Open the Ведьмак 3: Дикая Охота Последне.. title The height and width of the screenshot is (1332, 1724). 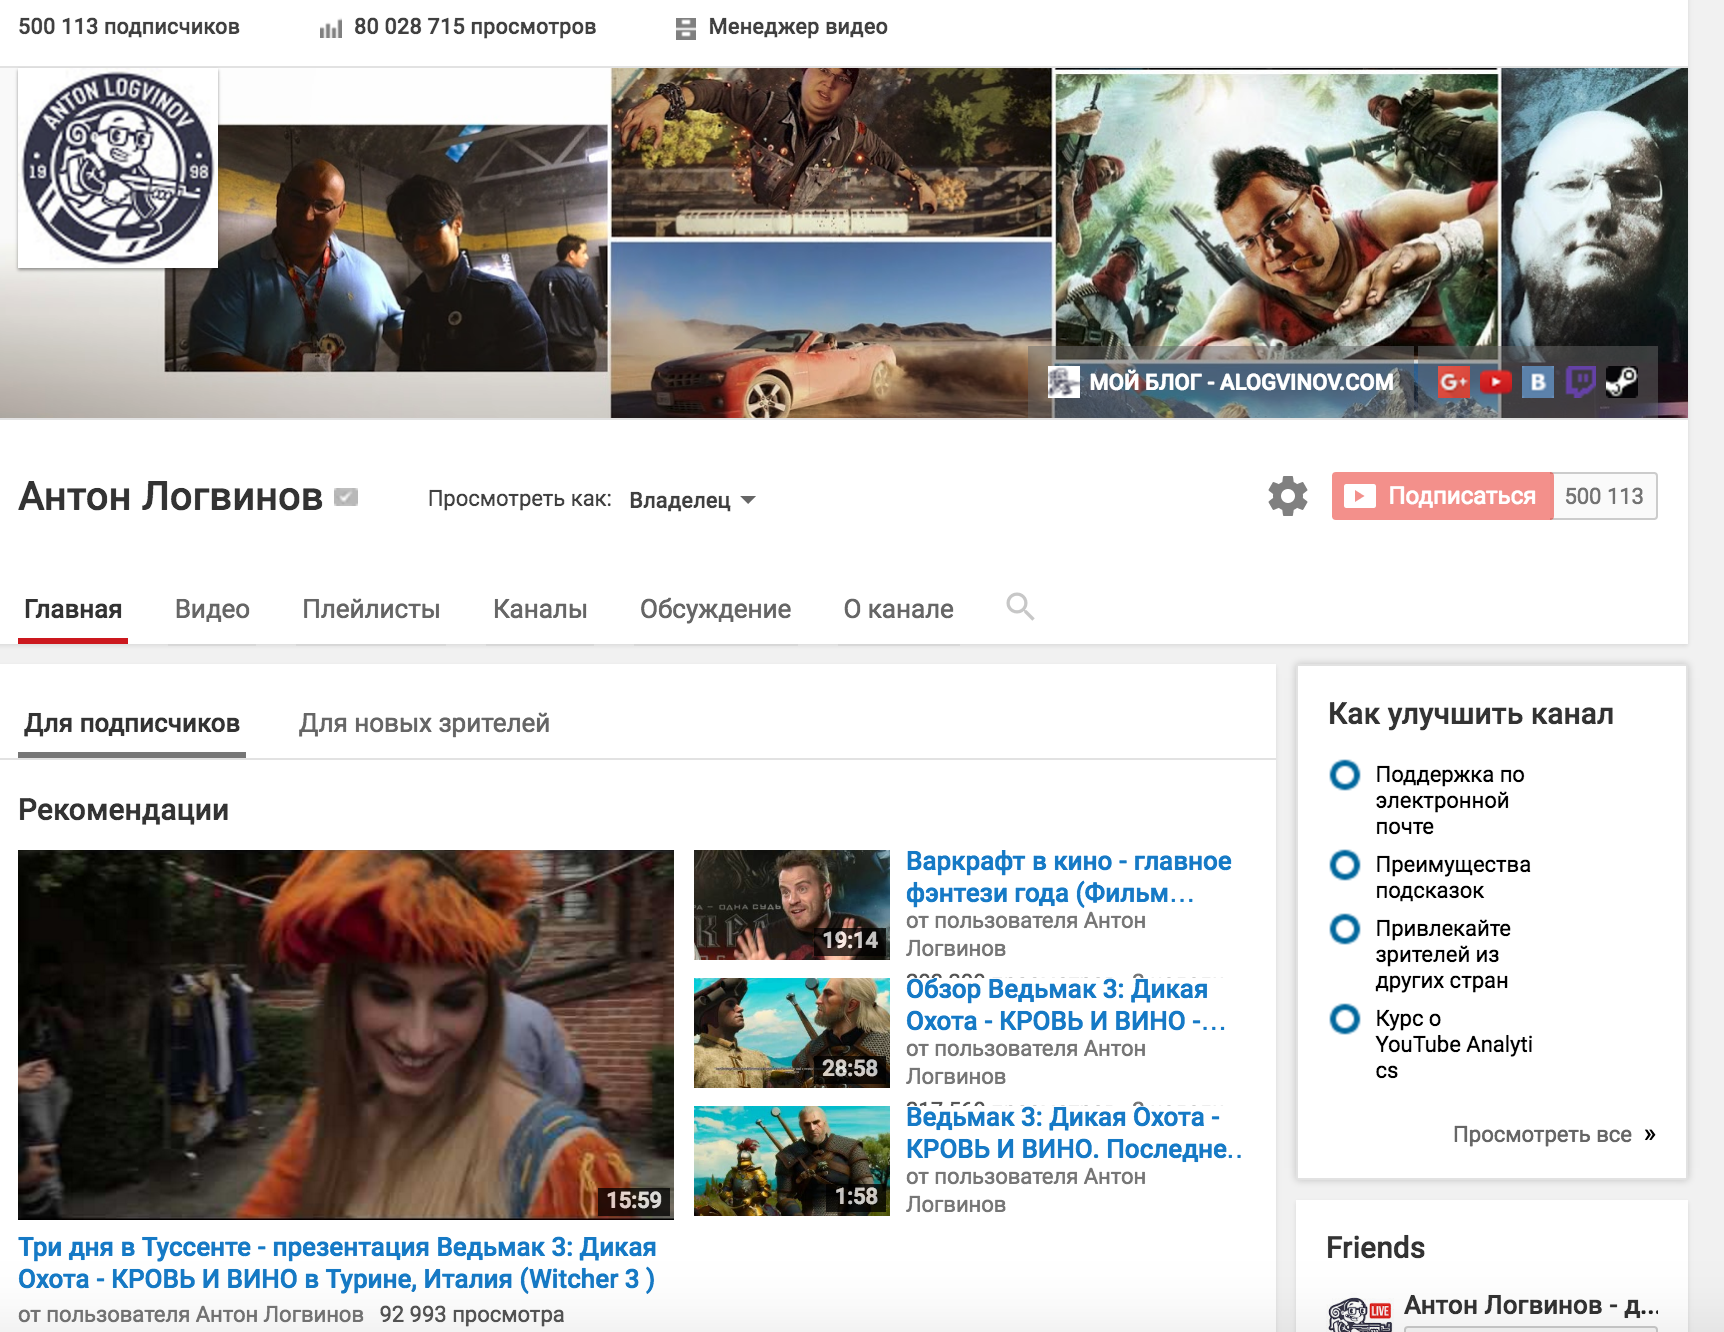(1073, 1133)
